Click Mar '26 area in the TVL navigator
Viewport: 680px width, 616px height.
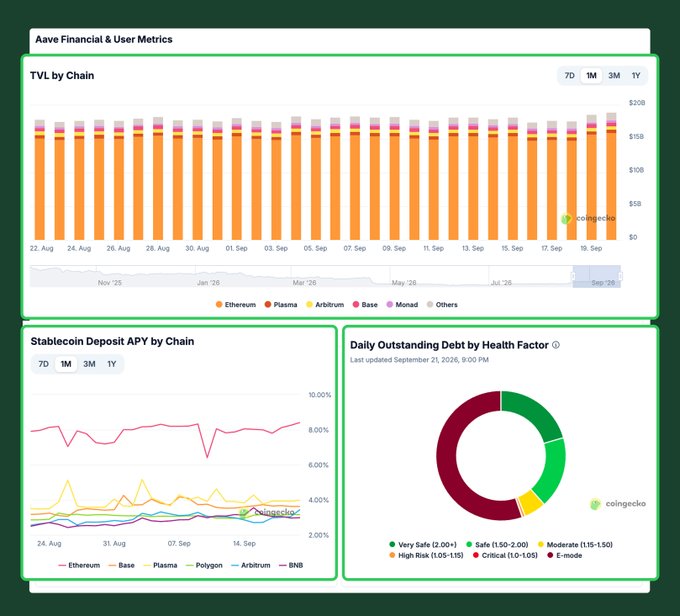pyautogui.click(x=304, y=282)
